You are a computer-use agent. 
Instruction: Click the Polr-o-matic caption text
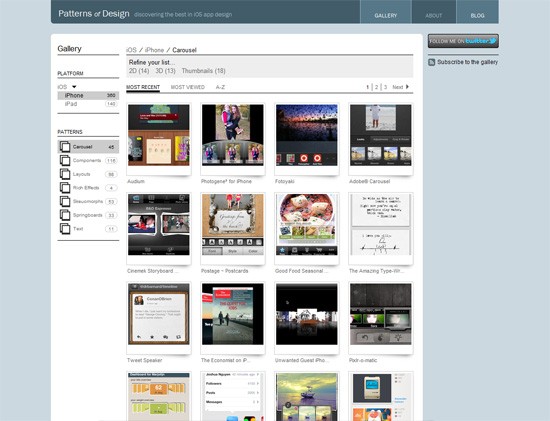[x=363, y=360]
